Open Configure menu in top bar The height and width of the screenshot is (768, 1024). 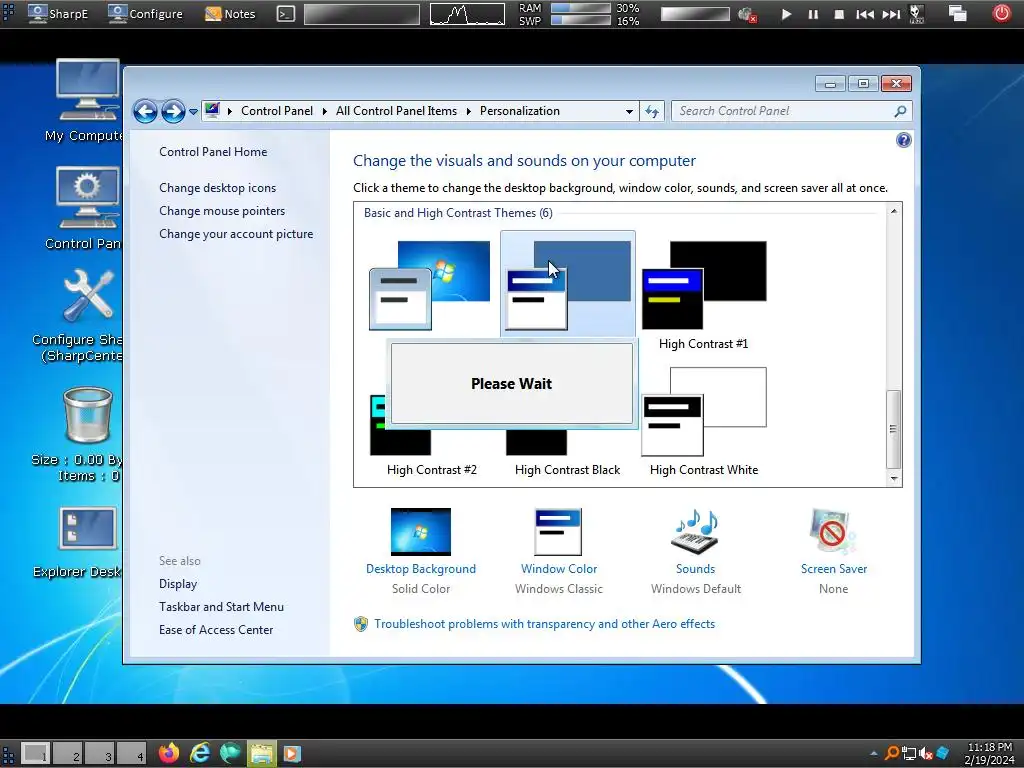[x=146, y=13]
